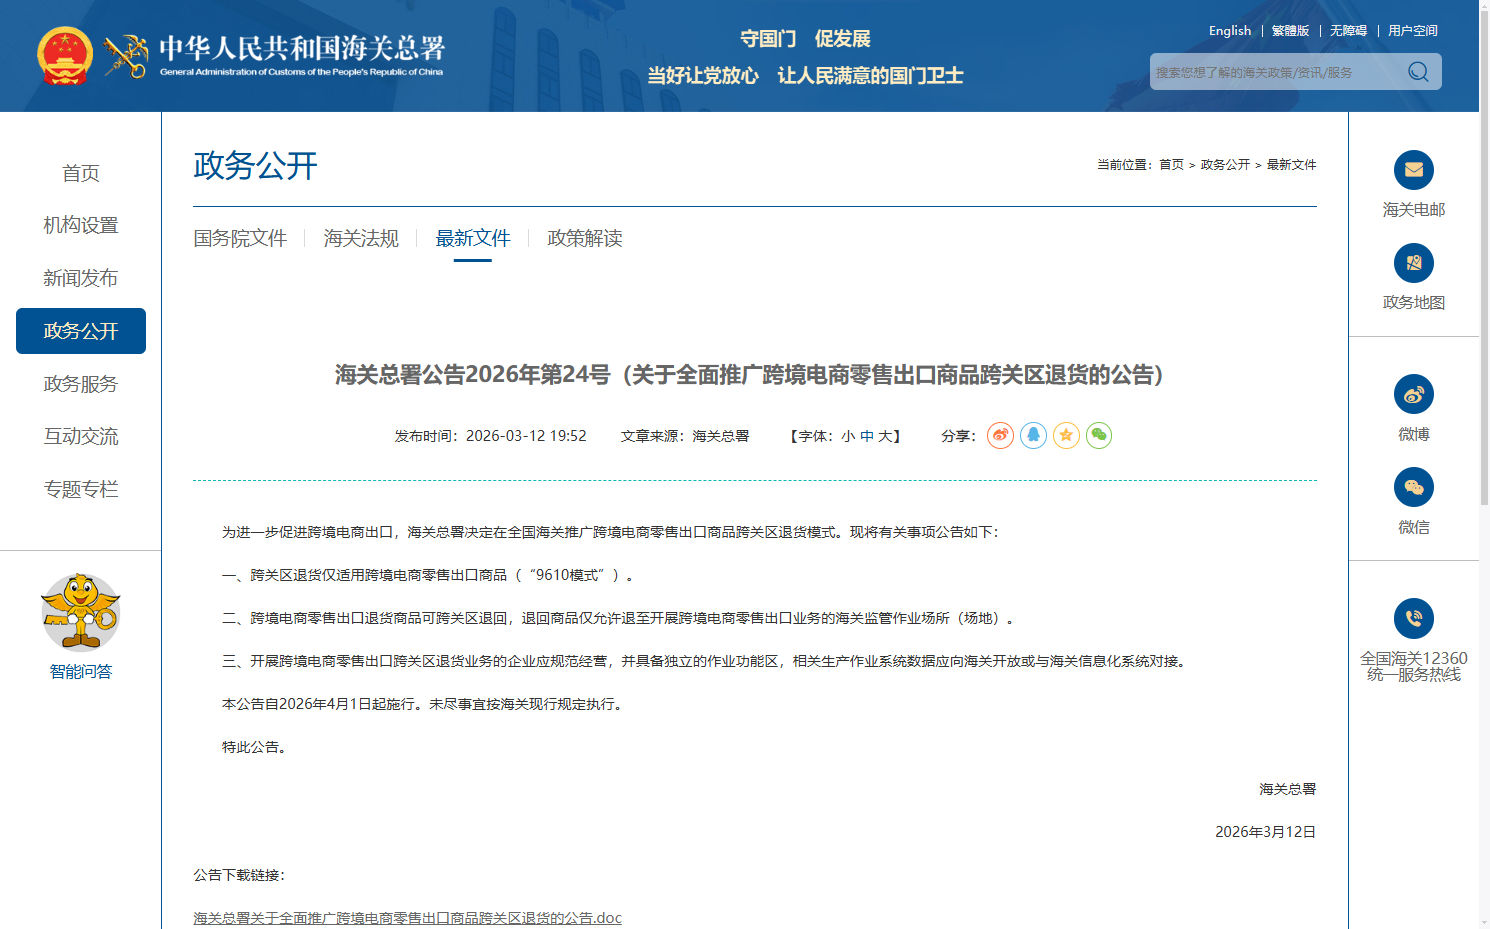The image size is (1490, 929).
Task: Click the customs policy search field
Action: coord(1275,72)
